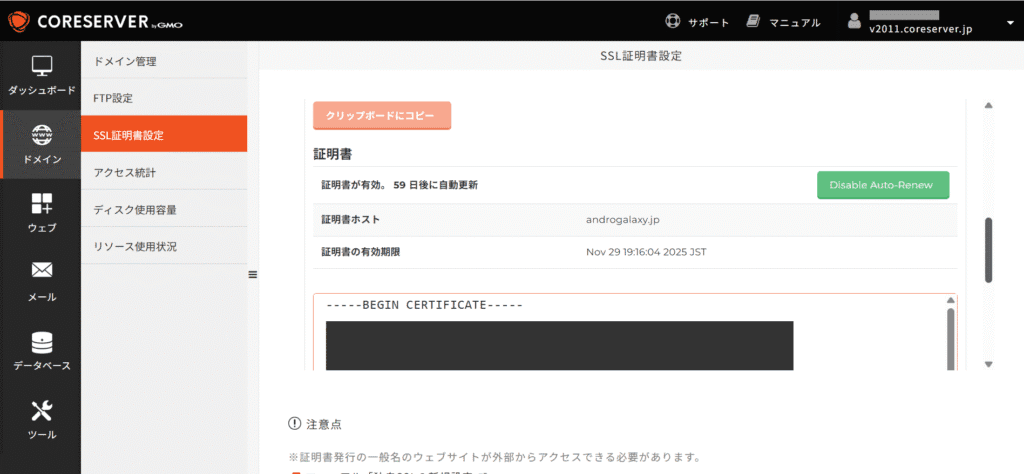1024x474 pixels.
Task: Select the Domain globe icon
Action: click(42, 134)
